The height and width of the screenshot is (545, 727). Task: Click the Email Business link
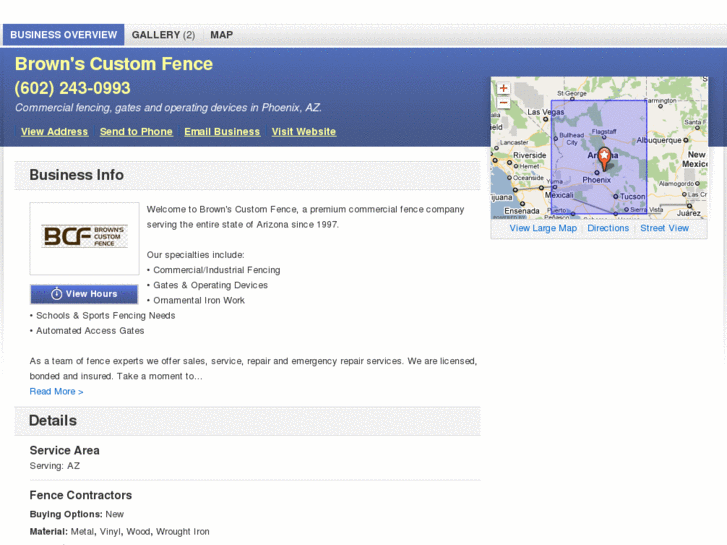point(222,132)
